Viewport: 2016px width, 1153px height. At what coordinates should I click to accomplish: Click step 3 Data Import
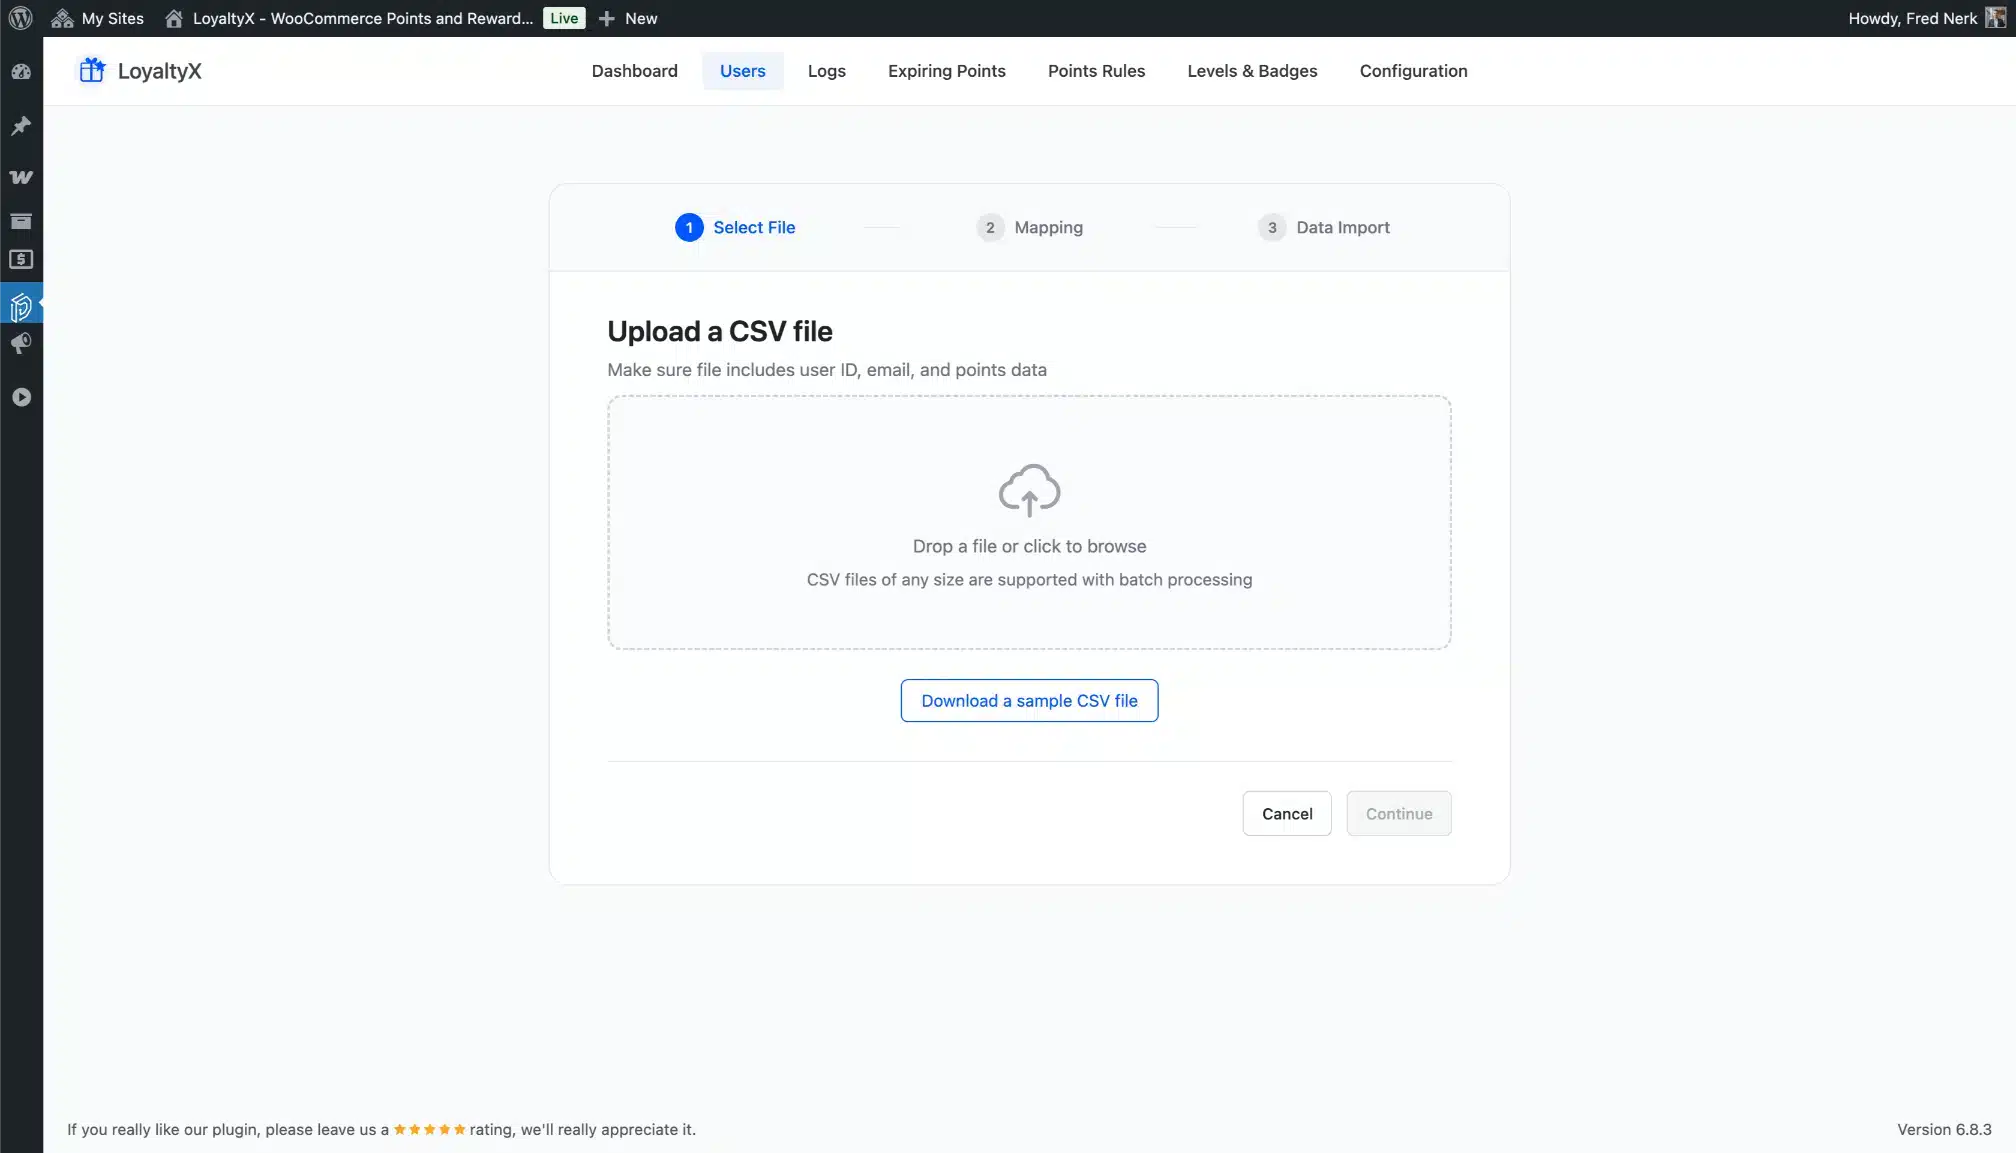1323,228
